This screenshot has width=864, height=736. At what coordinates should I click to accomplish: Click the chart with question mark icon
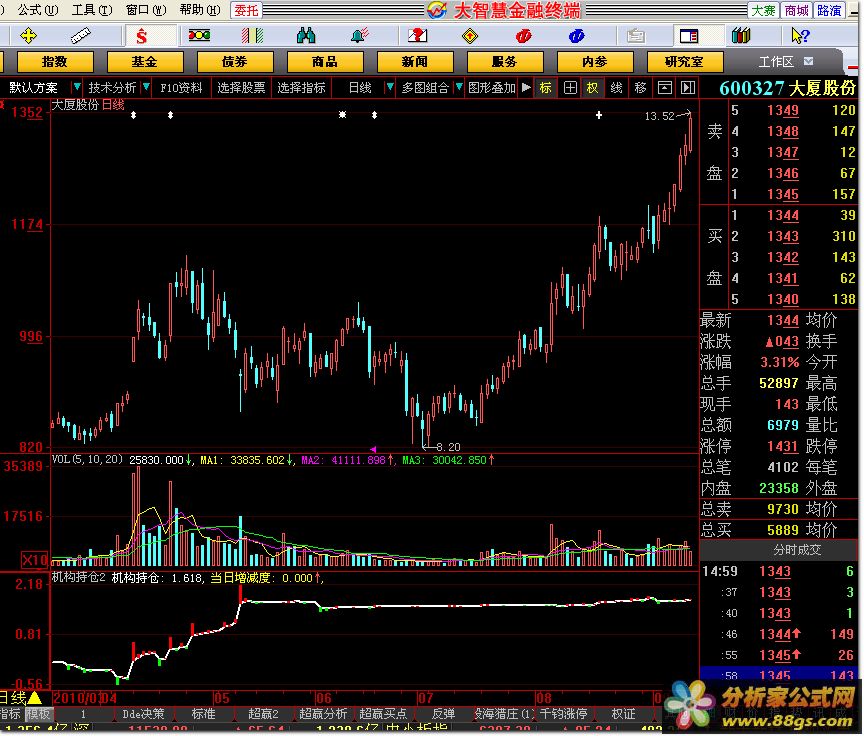(x=417, y=36)
